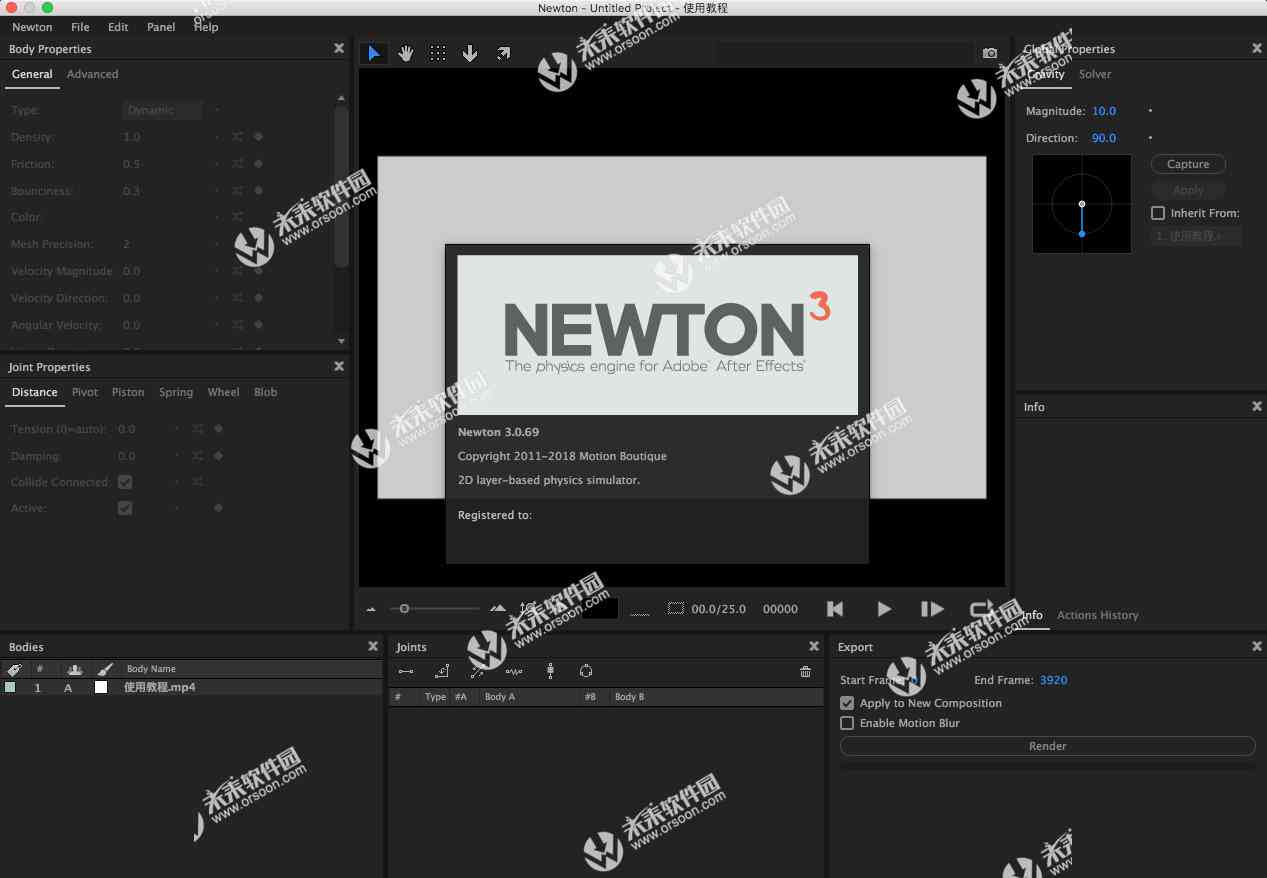
Task: Click the zoom slider handle
Action: pos(404,608)
